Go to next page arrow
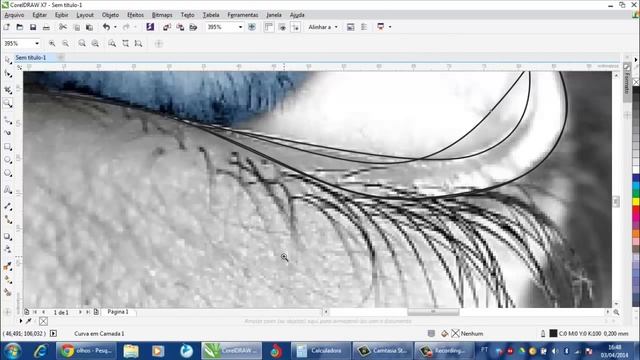Screen dimensions: 640x360 80,312
